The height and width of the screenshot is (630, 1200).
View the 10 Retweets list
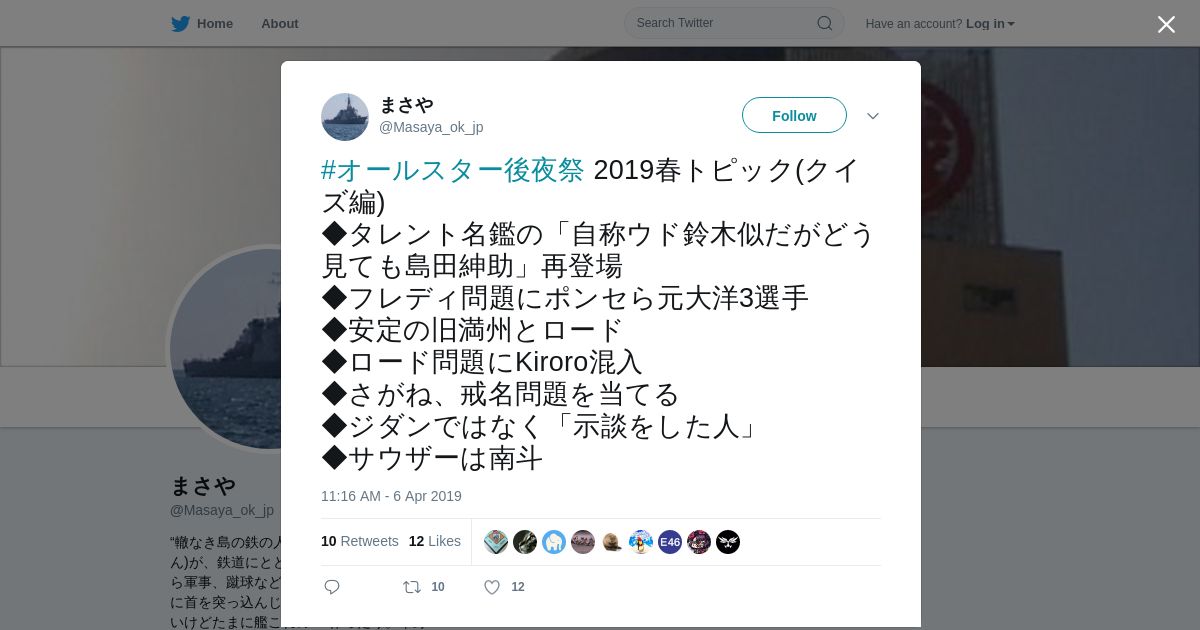360,541
